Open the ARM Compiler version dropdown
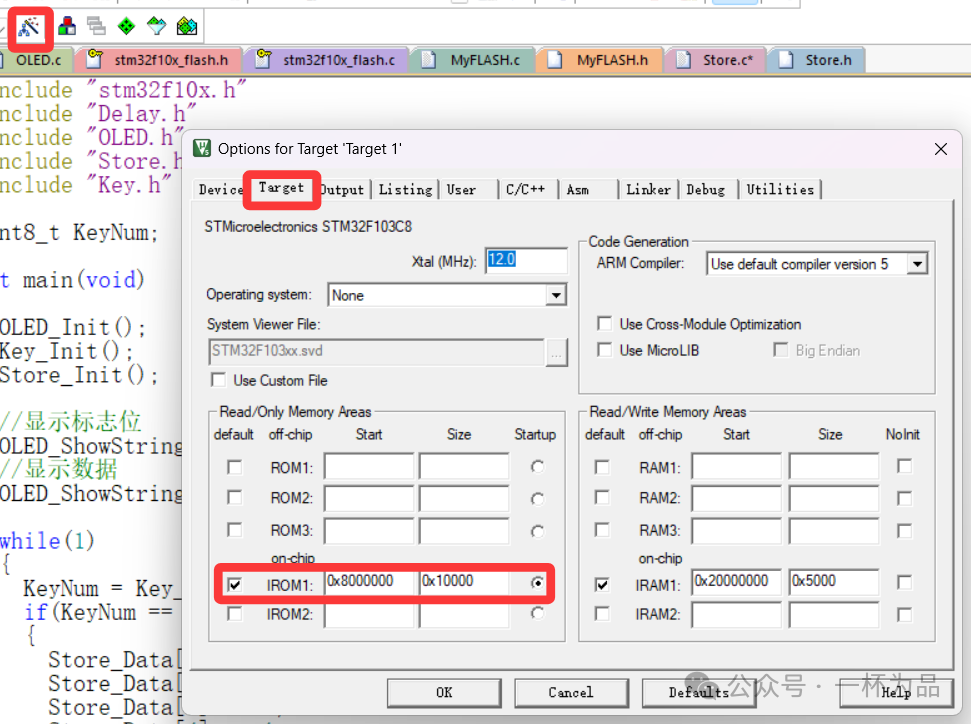 coord(917,263)
